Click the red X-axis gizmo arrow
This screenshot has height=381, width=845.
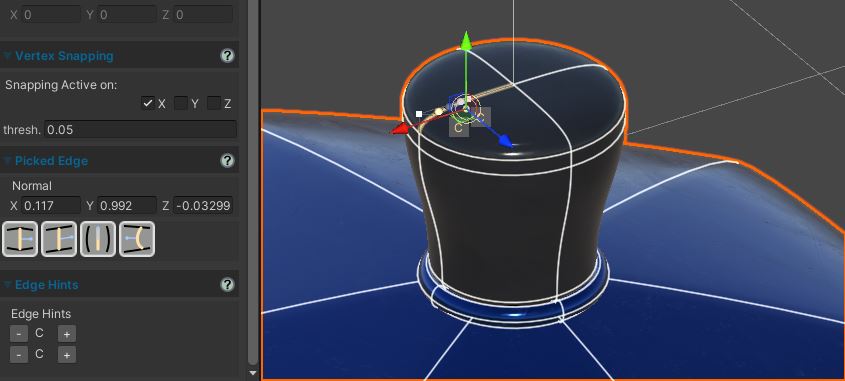coord(400,128)
